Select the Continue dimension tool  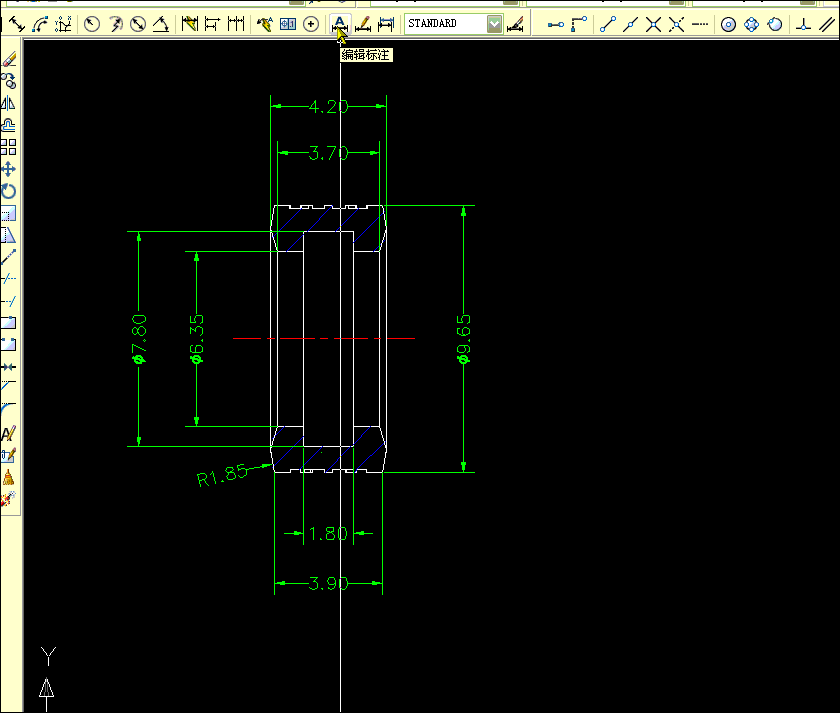[x=236, y=24]
